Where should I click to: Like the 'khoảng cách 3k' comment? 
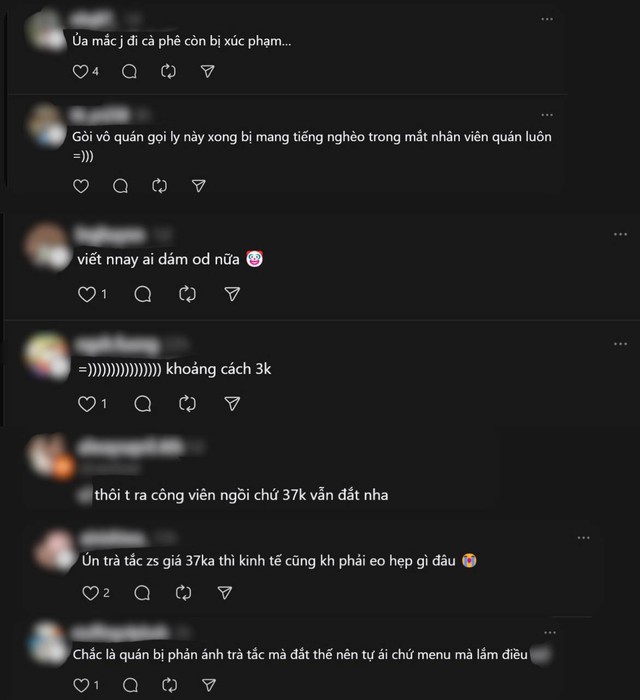(x=87, y=404)
